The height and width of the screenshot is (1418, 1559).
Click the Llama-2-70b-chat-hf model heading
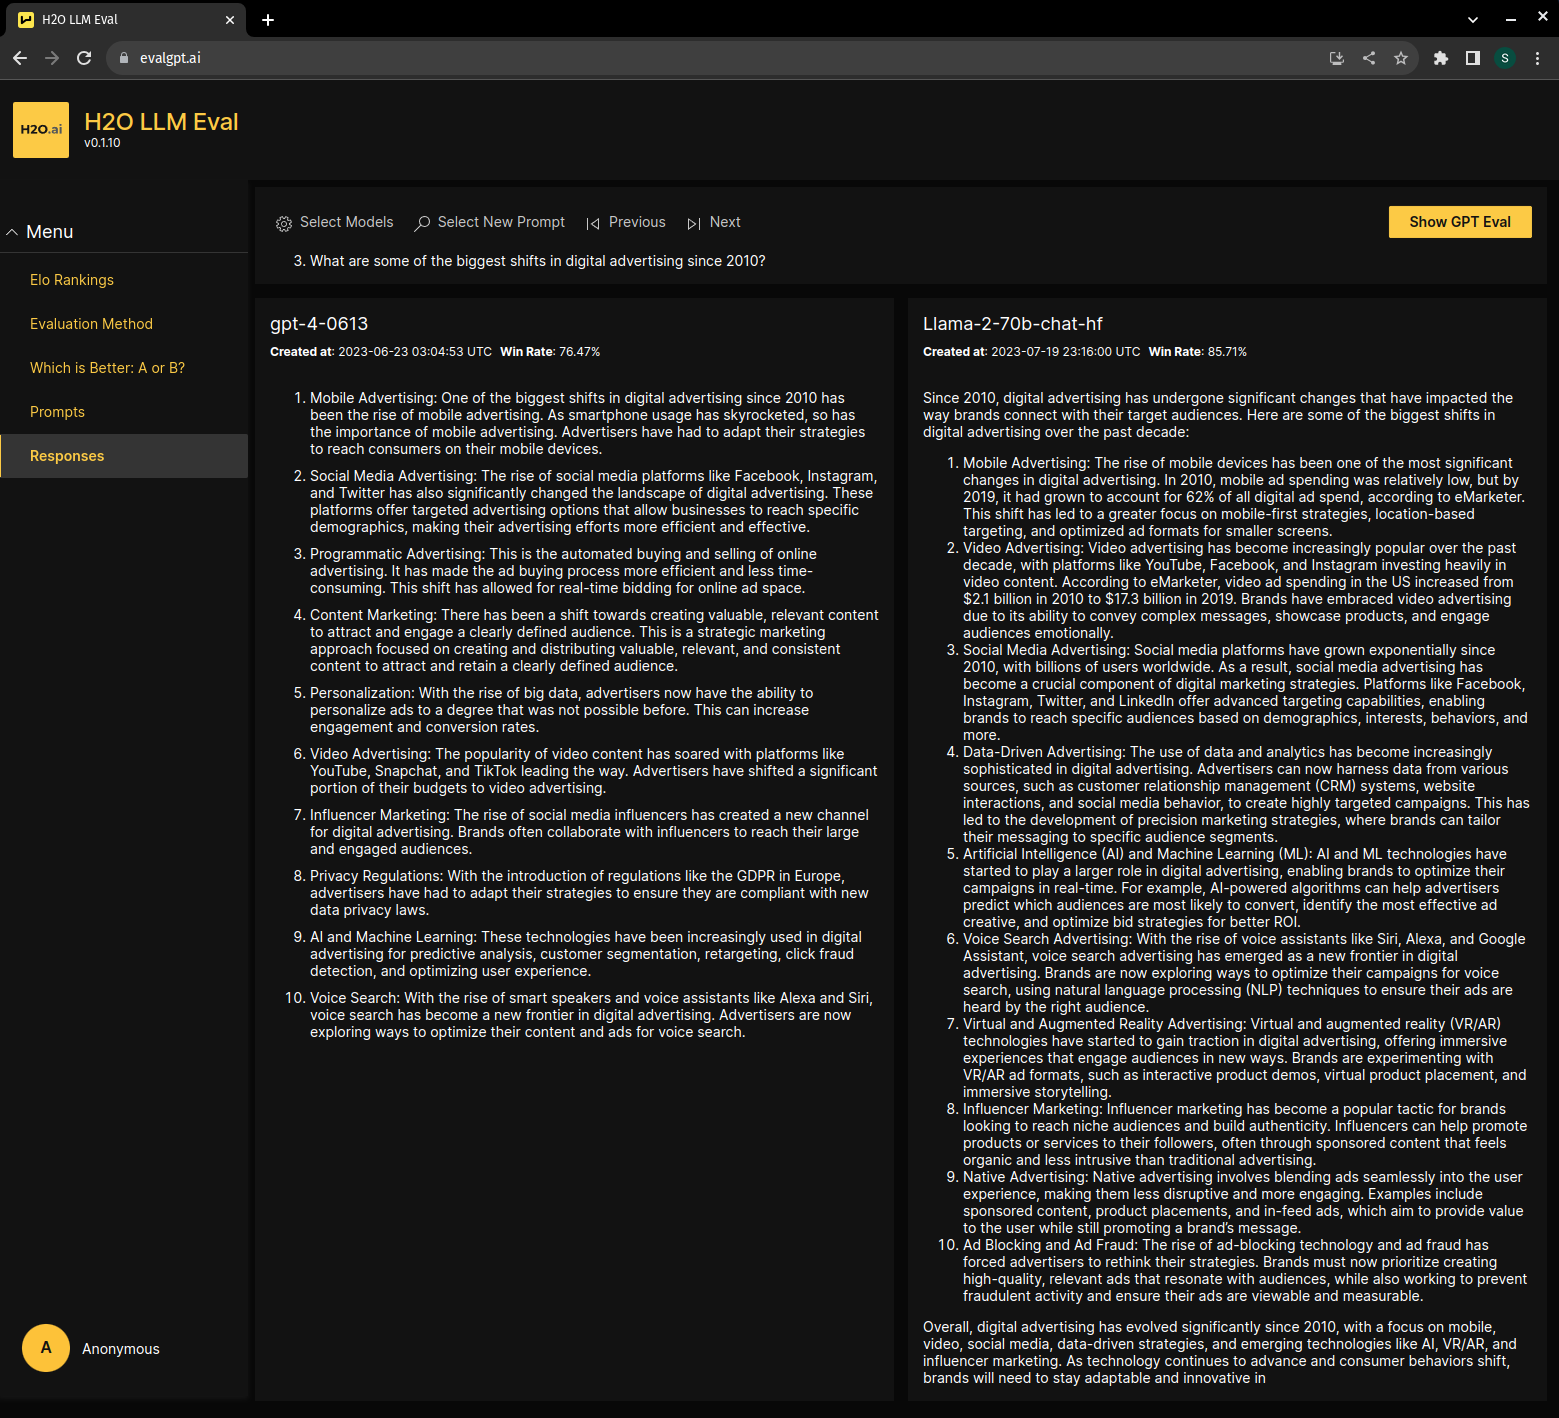pos(1012,324)
